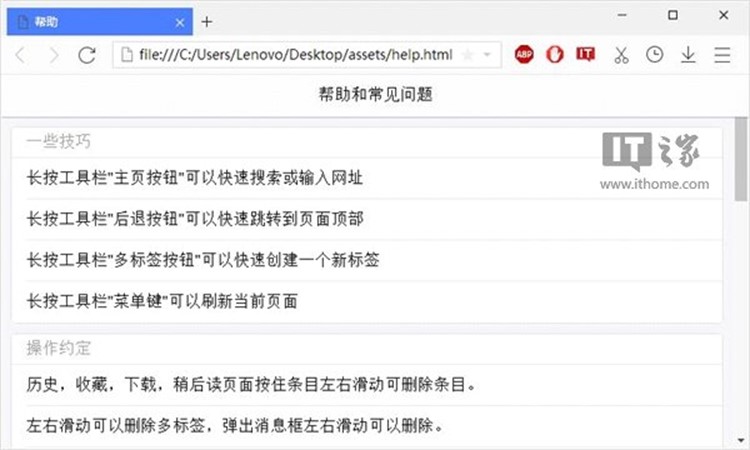Screen dimensions: 750x450
Task: Click the scrollbar down arrow
Action: point(741,441)
